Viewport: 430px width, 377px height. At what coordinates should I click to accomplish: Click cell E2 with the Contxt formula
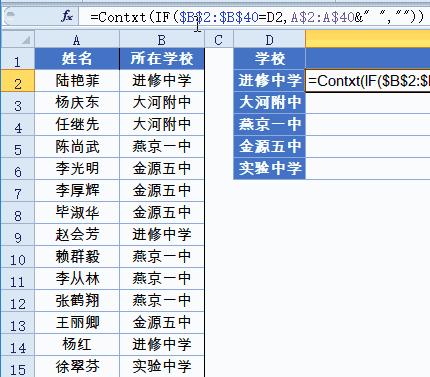coord(368,81)
